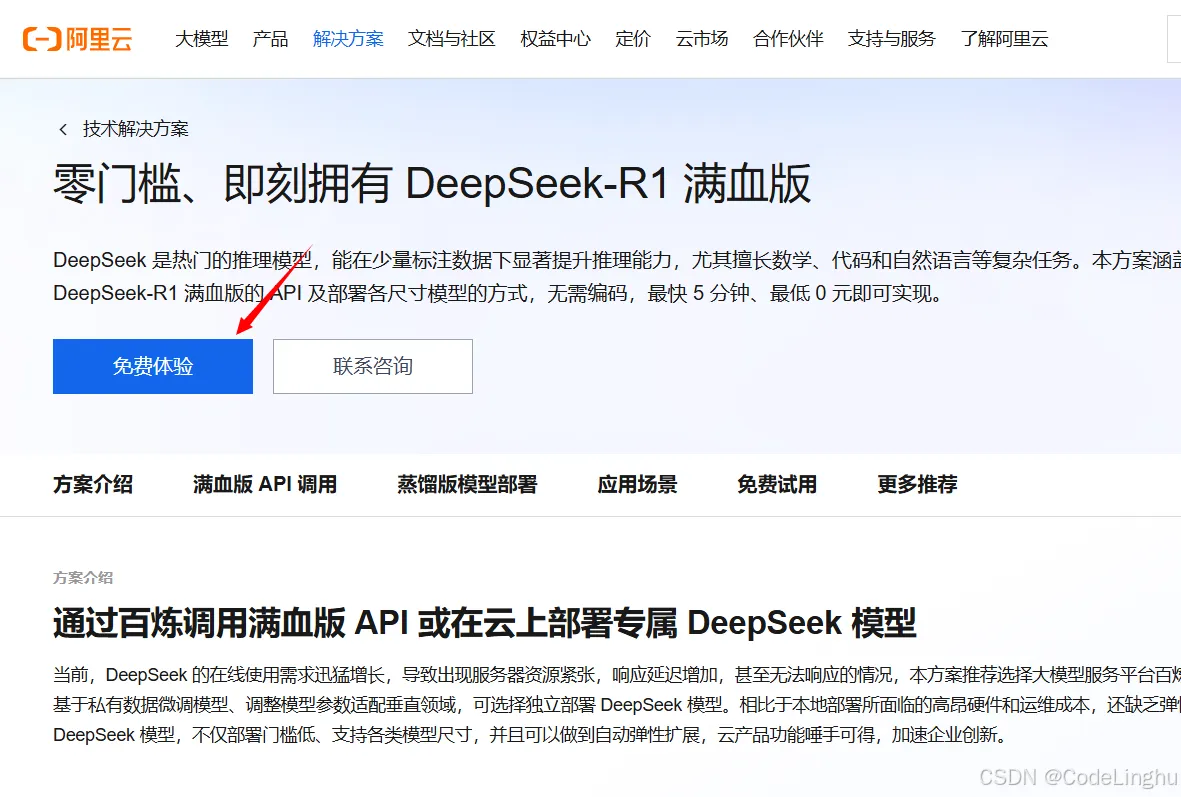Return to 技术解决方案 via breadcrumb link
The width and height of the screenshot is (1181, 797).
tap(136, 130)
